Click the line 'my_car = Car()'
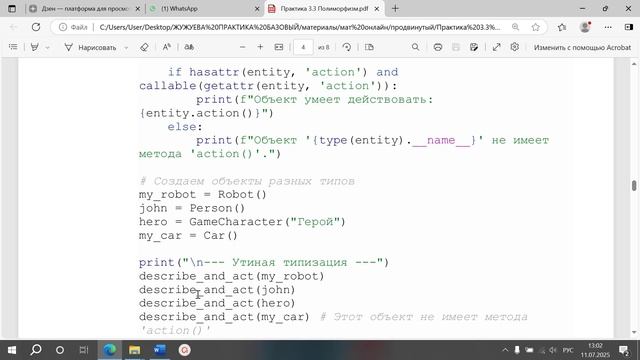Viewport: 640px width, 360px height. (x=188, y=236)
